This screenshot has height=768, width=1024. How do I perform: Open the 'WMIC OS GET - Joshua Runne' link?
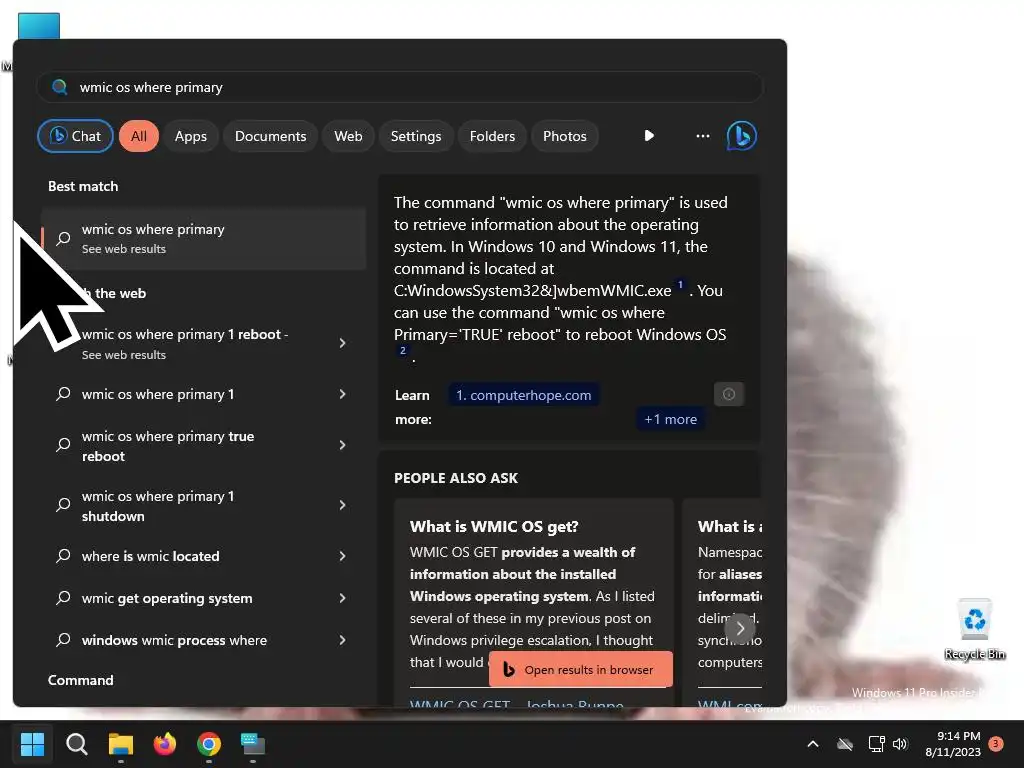click(517, 703)
